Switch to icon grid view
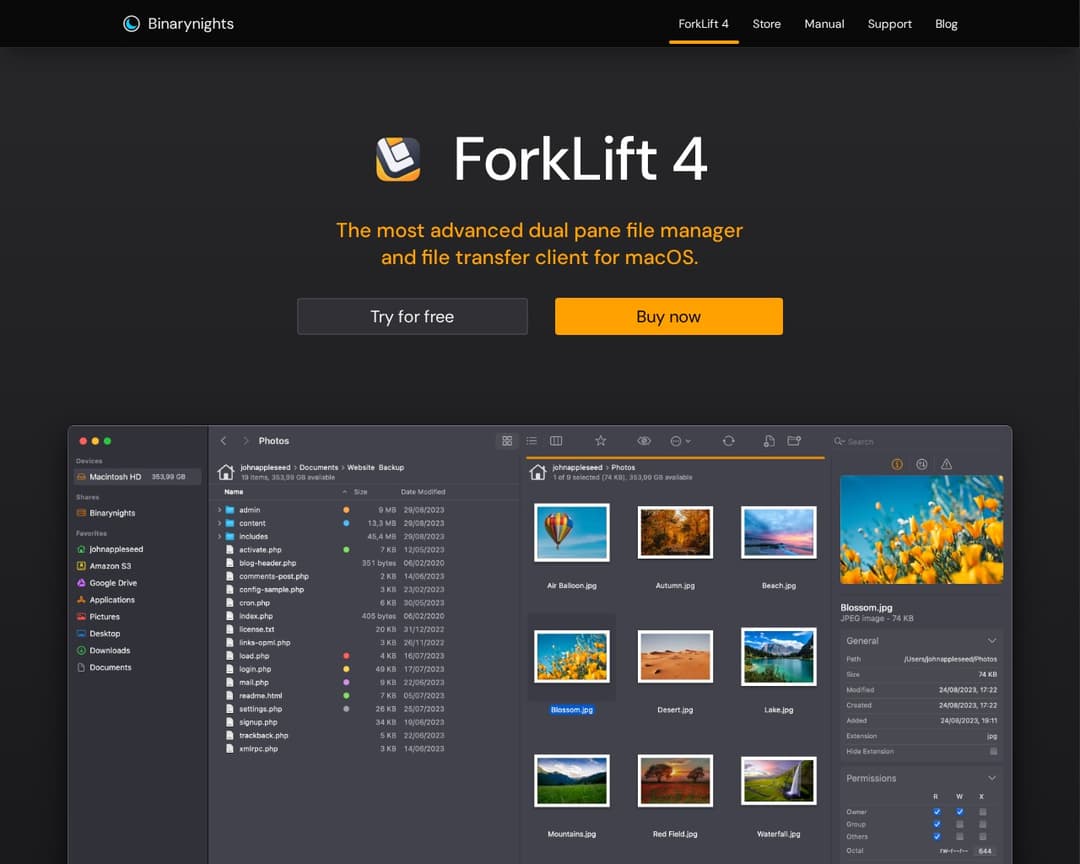This screenshot has width=1080, height=864. (x=507, y=441)
